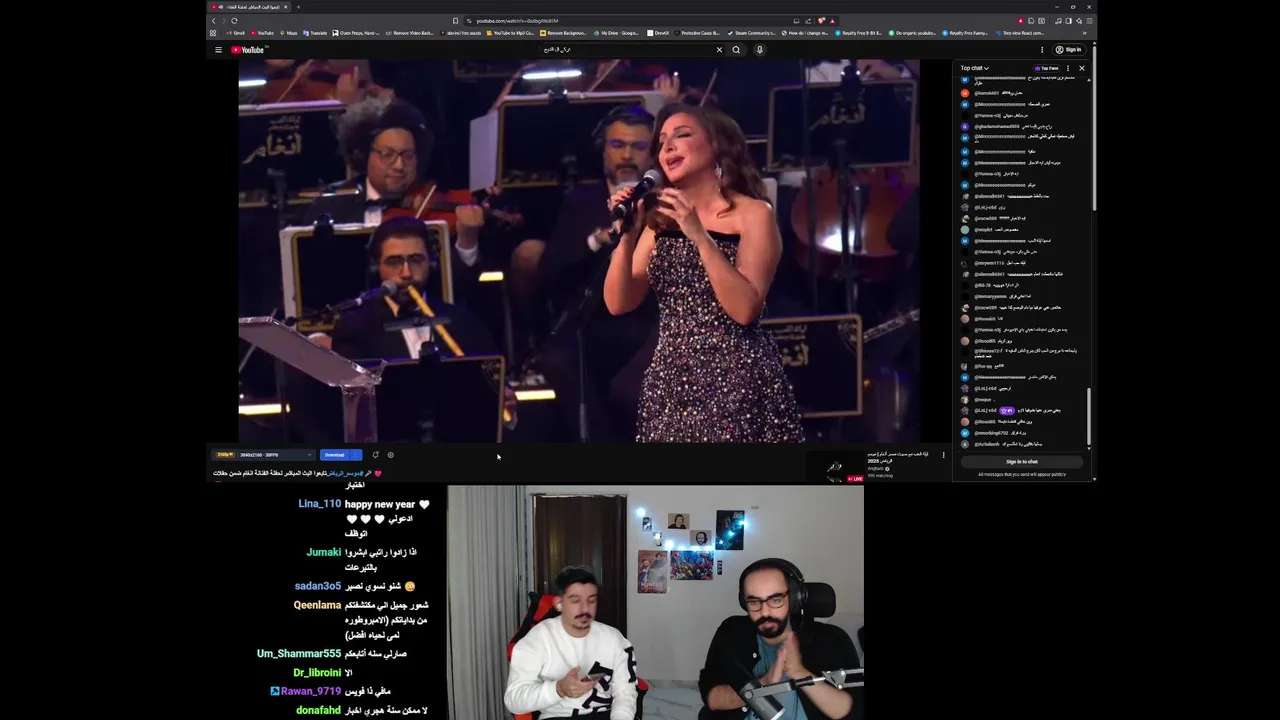Click the Dr_libroini chat username
The width and height of the screenshot is (1280, 720).
click(x=317, y=673)
